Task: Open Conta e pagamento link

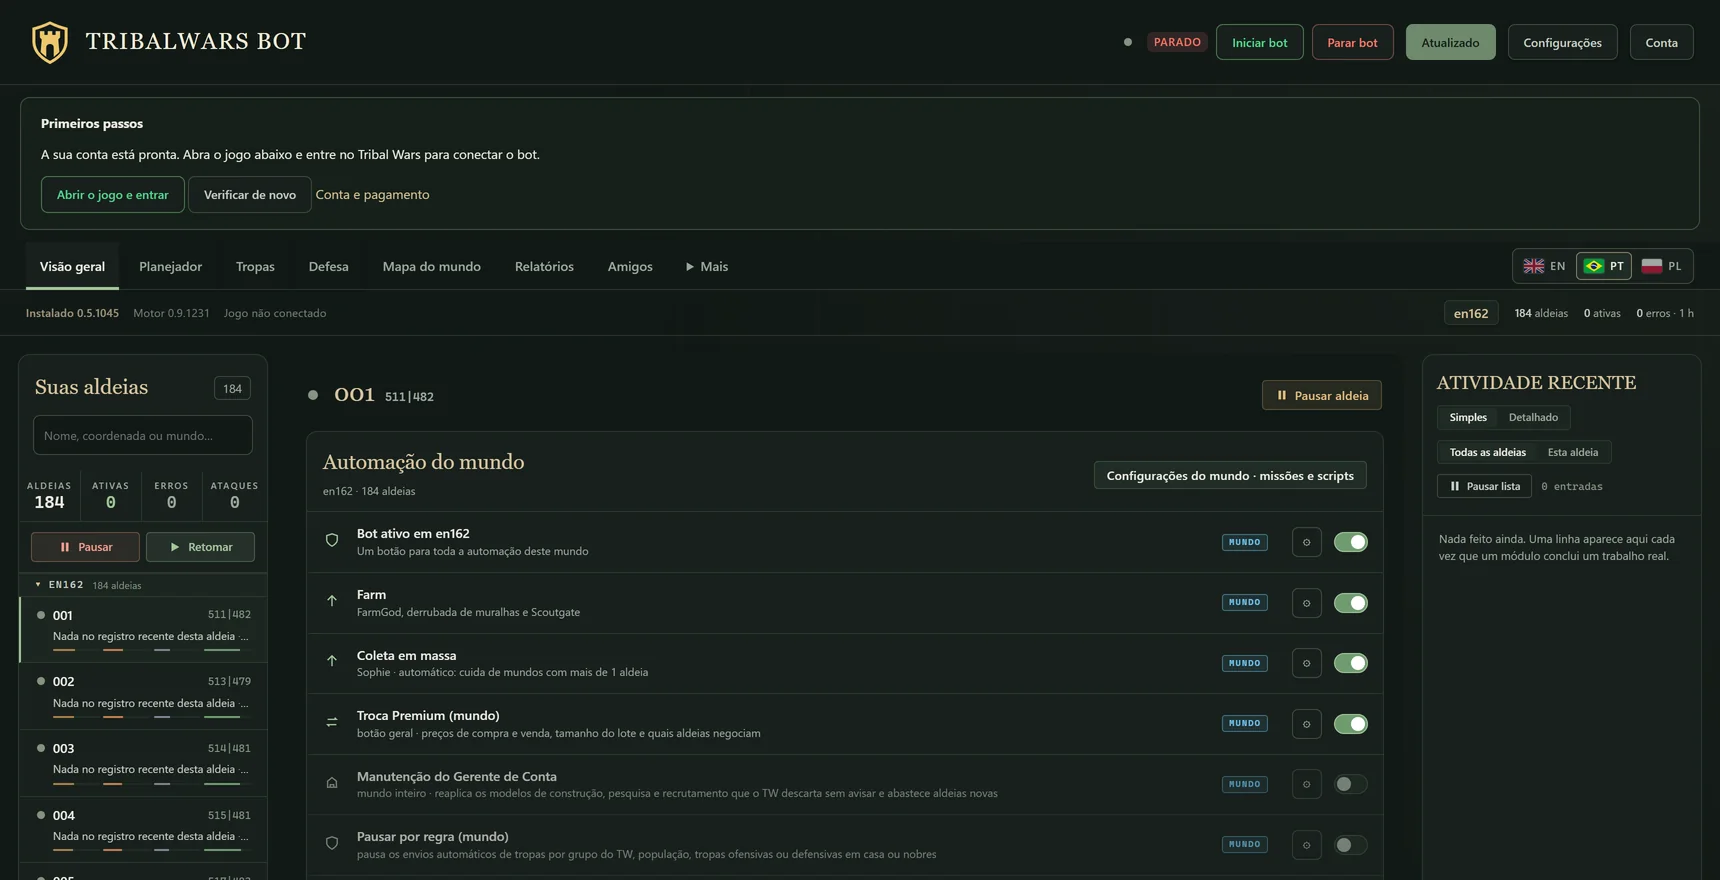Action: pyautogui.click(x=372, y=194)
